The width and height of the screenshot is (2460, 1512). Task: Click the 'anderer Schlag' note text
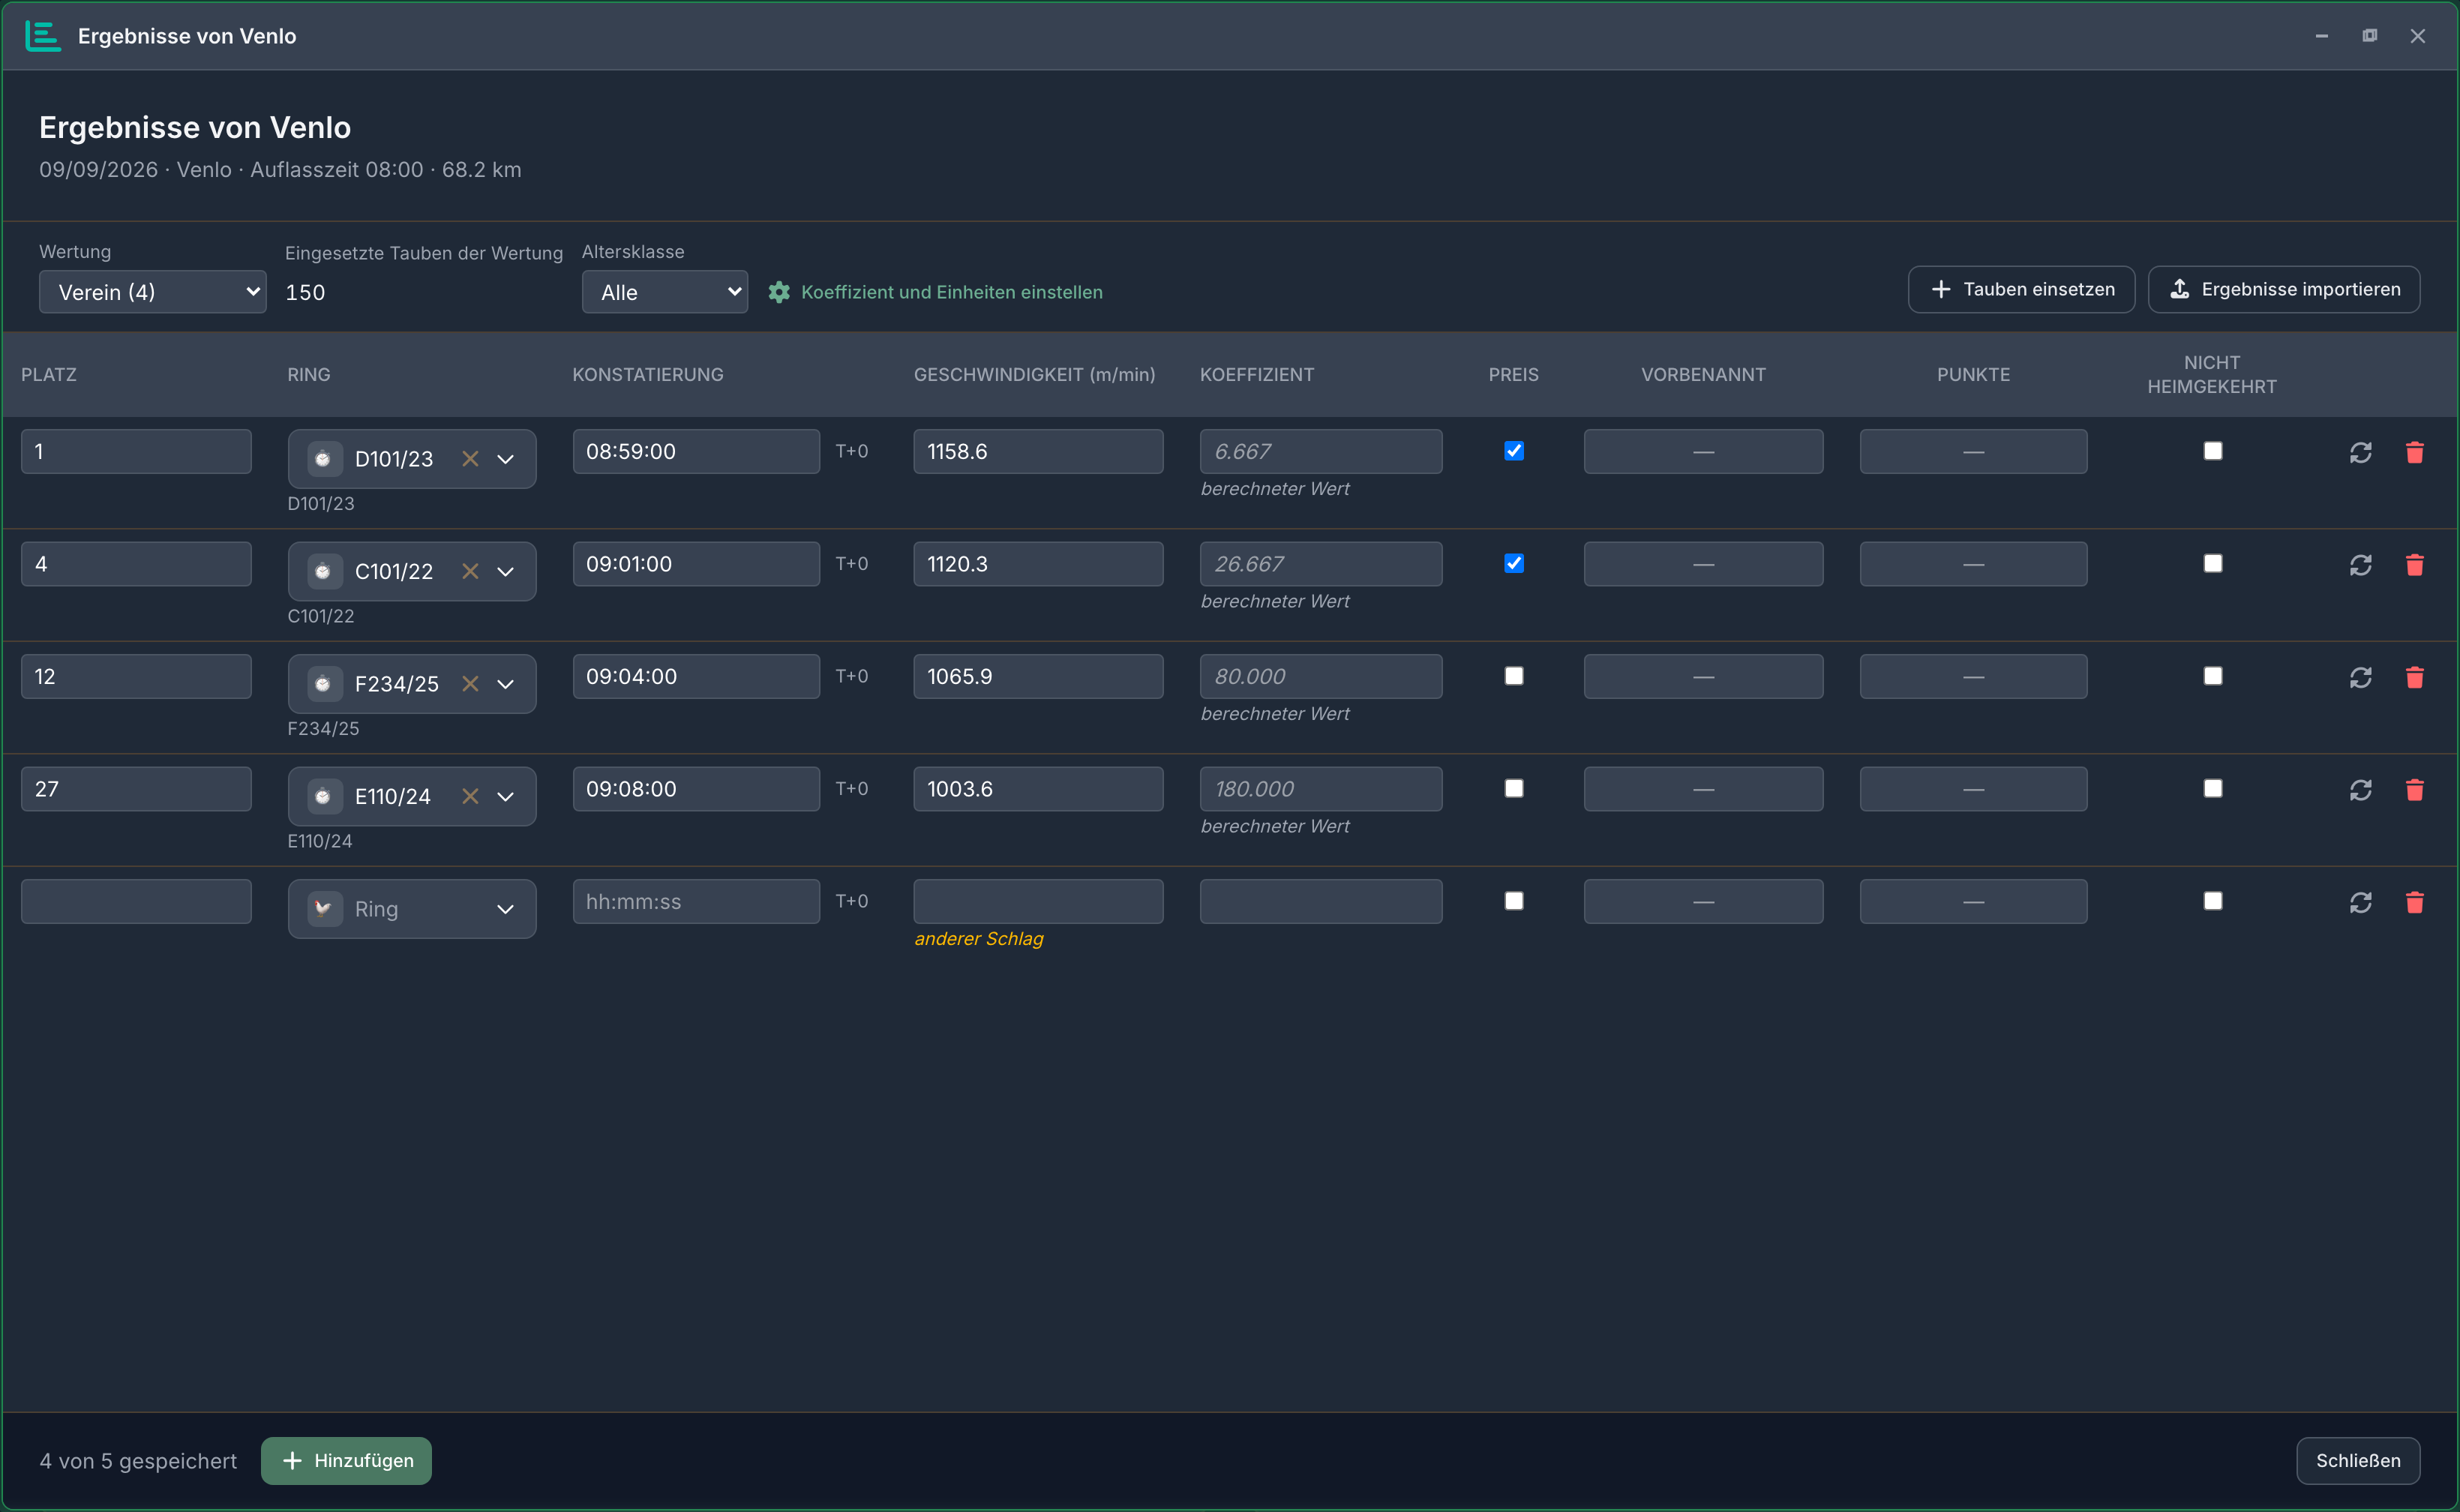coord(979,939)
